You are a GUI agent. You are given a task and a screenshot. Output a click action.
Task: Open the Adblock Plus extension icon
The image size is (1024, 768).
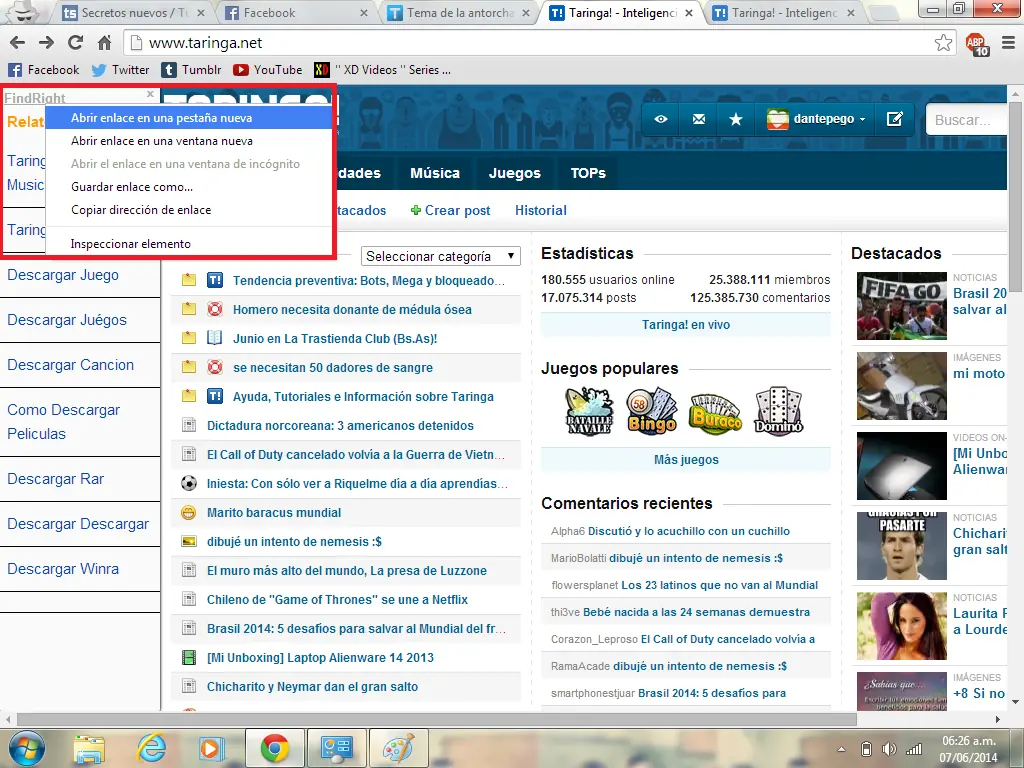(978, 44)
